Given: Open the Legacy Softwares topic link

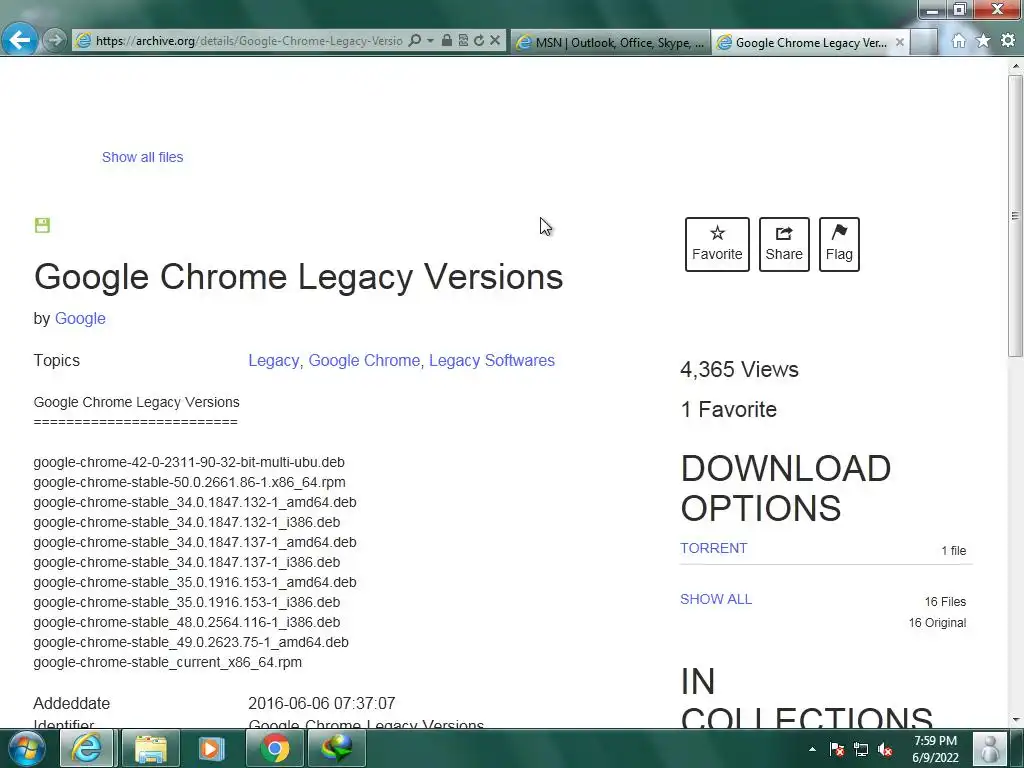Looking at the screenshot, I should (492, 360).
